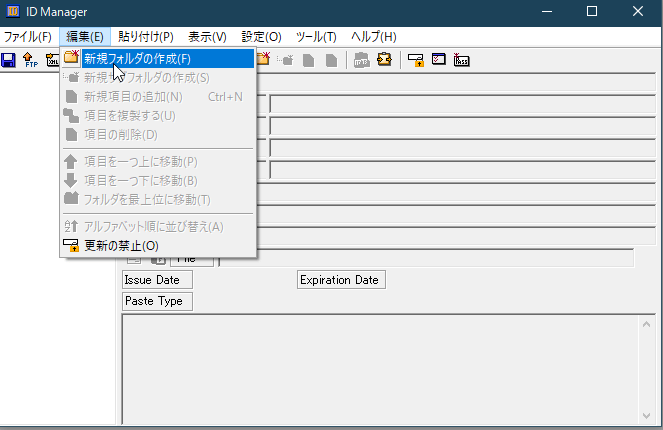Click the greyed ID database toolbar icon

tap(362, 60)
